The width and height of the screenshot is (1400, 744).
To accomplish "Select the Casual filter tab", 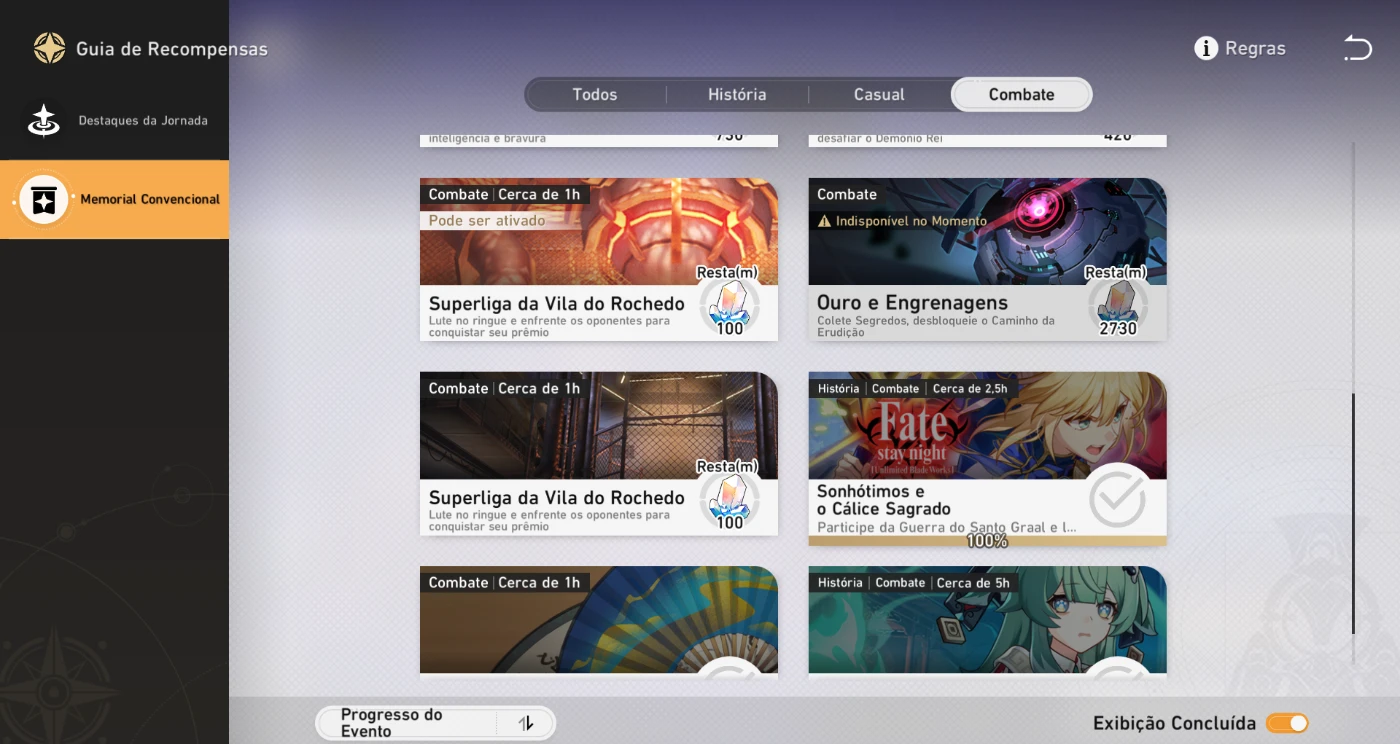I will coord(879,95).
